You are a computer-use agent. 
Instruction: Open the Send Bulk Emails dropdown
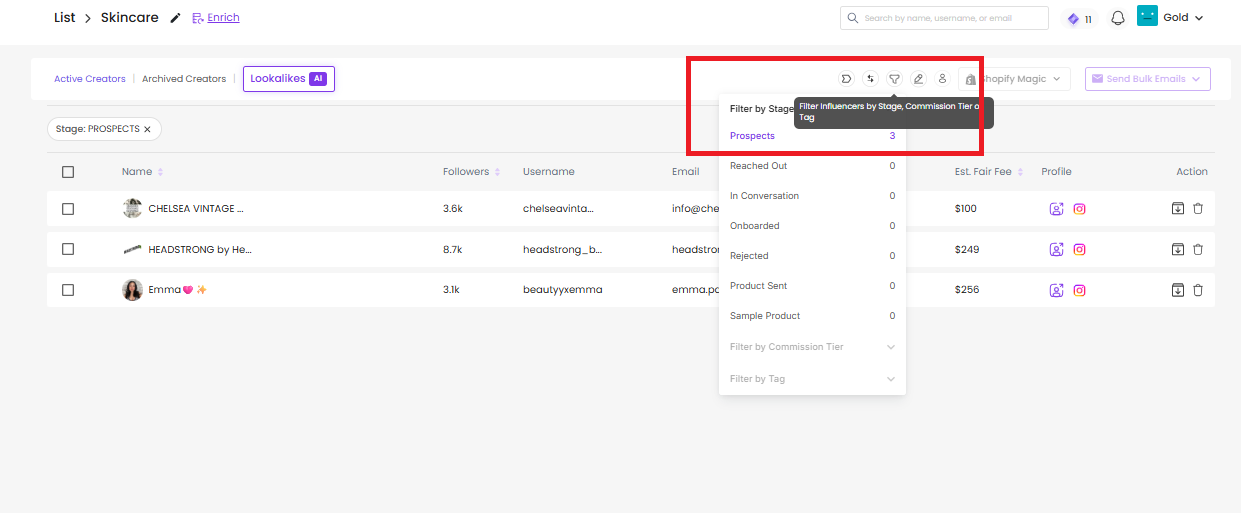(1148, 79)
